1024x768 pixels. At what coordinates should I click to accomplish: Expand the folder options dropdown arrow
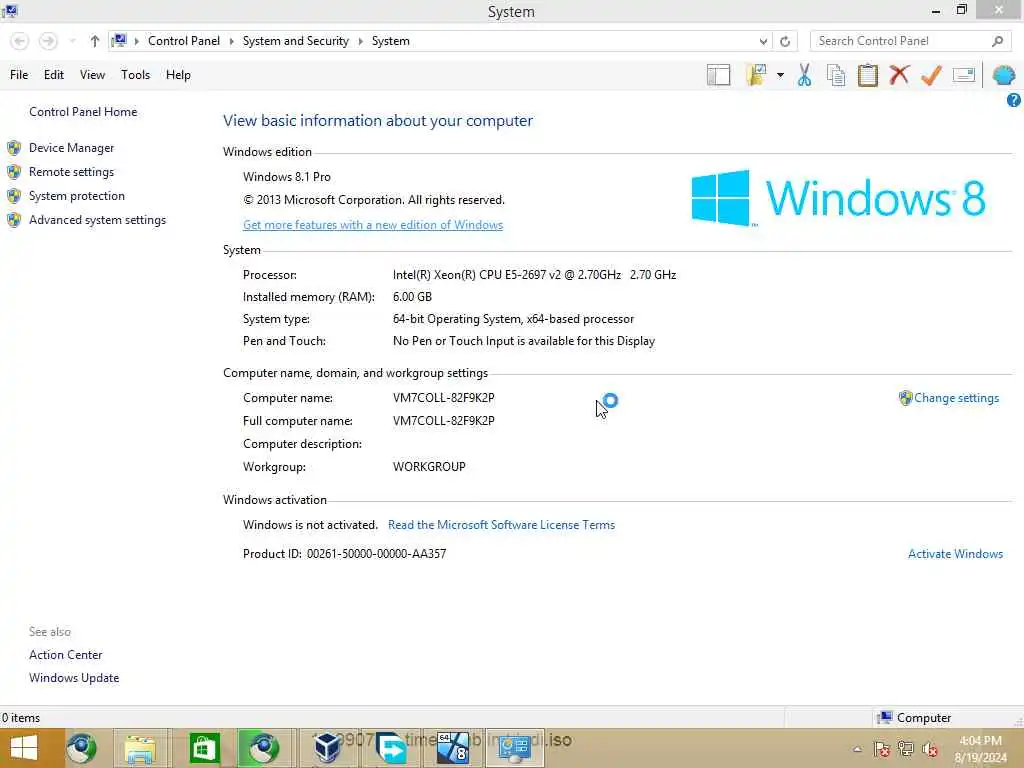[x=780, y=75]
